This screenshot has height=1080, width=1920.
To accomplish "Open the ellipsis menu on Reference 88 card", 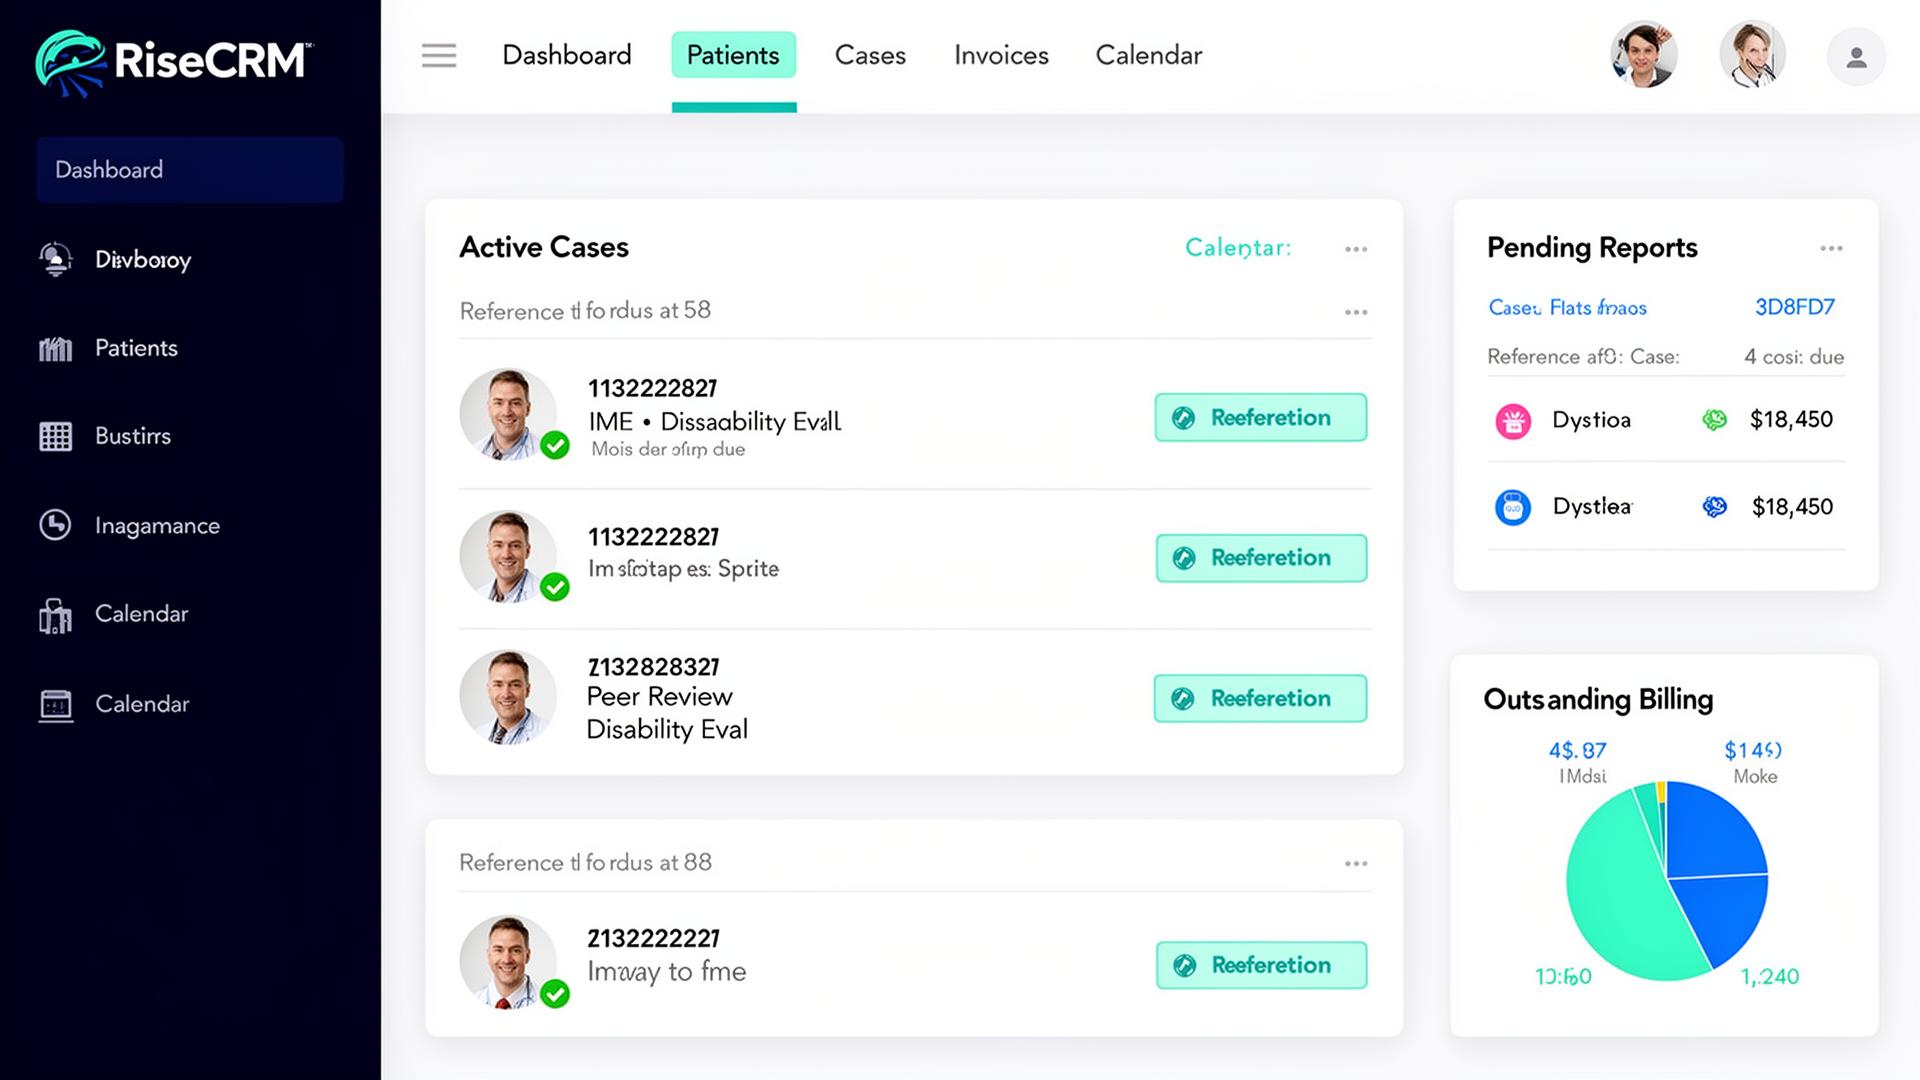I will [x=1356, y=862].
